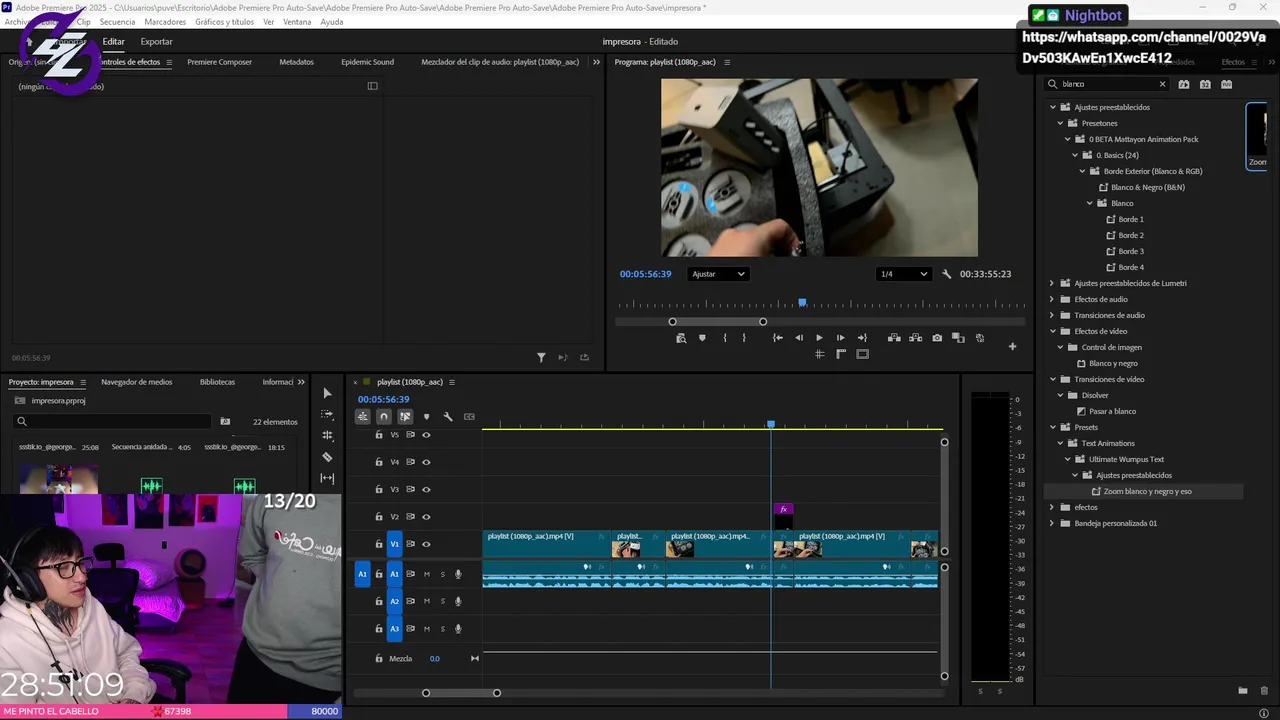Toggle V1 track output eye

426,544
